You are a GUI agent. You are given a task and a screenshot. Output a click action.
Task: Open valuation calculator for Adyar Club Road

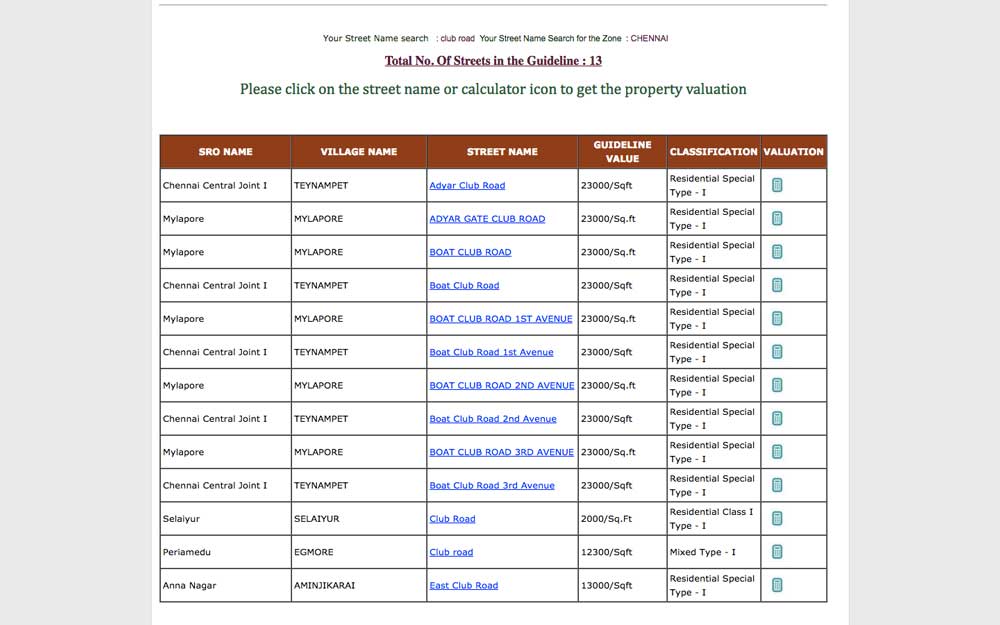pyautogui.click(x=776, y=185)
